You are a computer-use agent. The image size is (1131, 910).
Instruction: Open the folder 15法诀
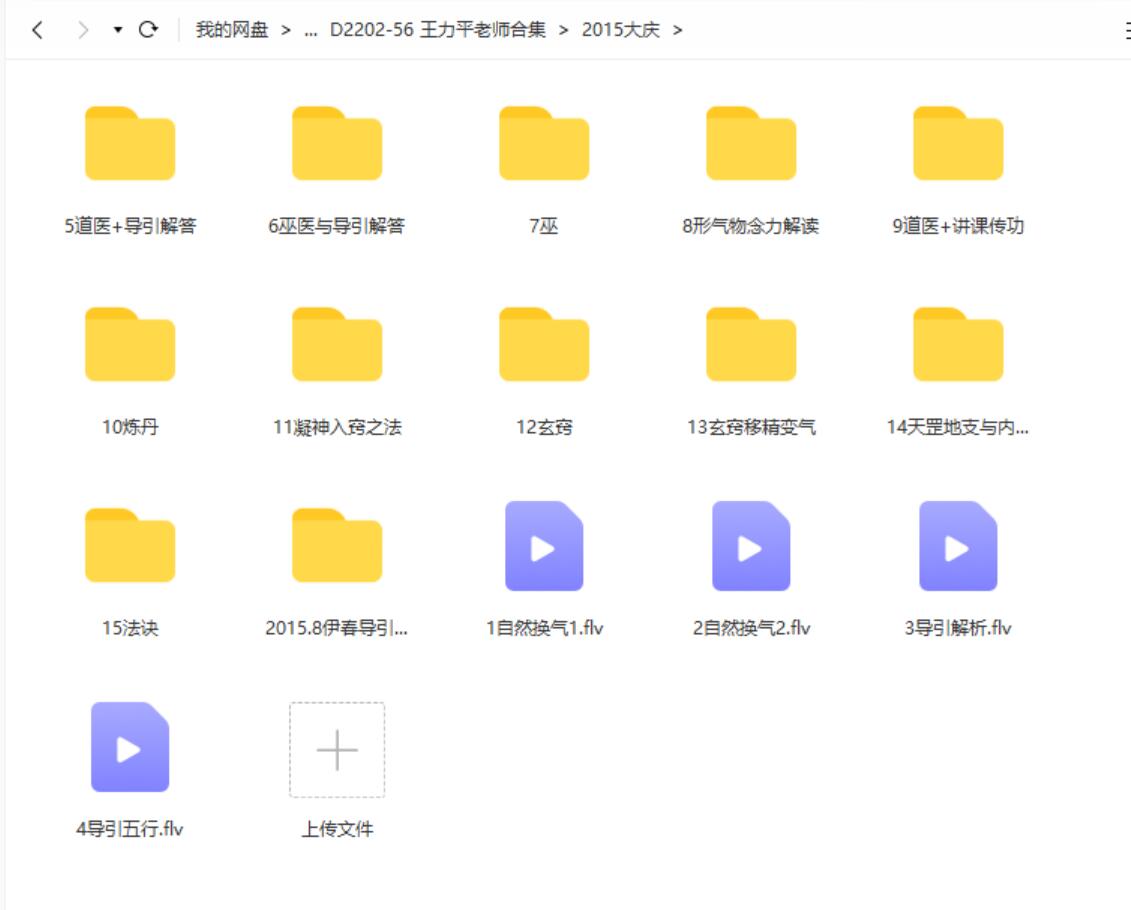(x=129, y=545)
